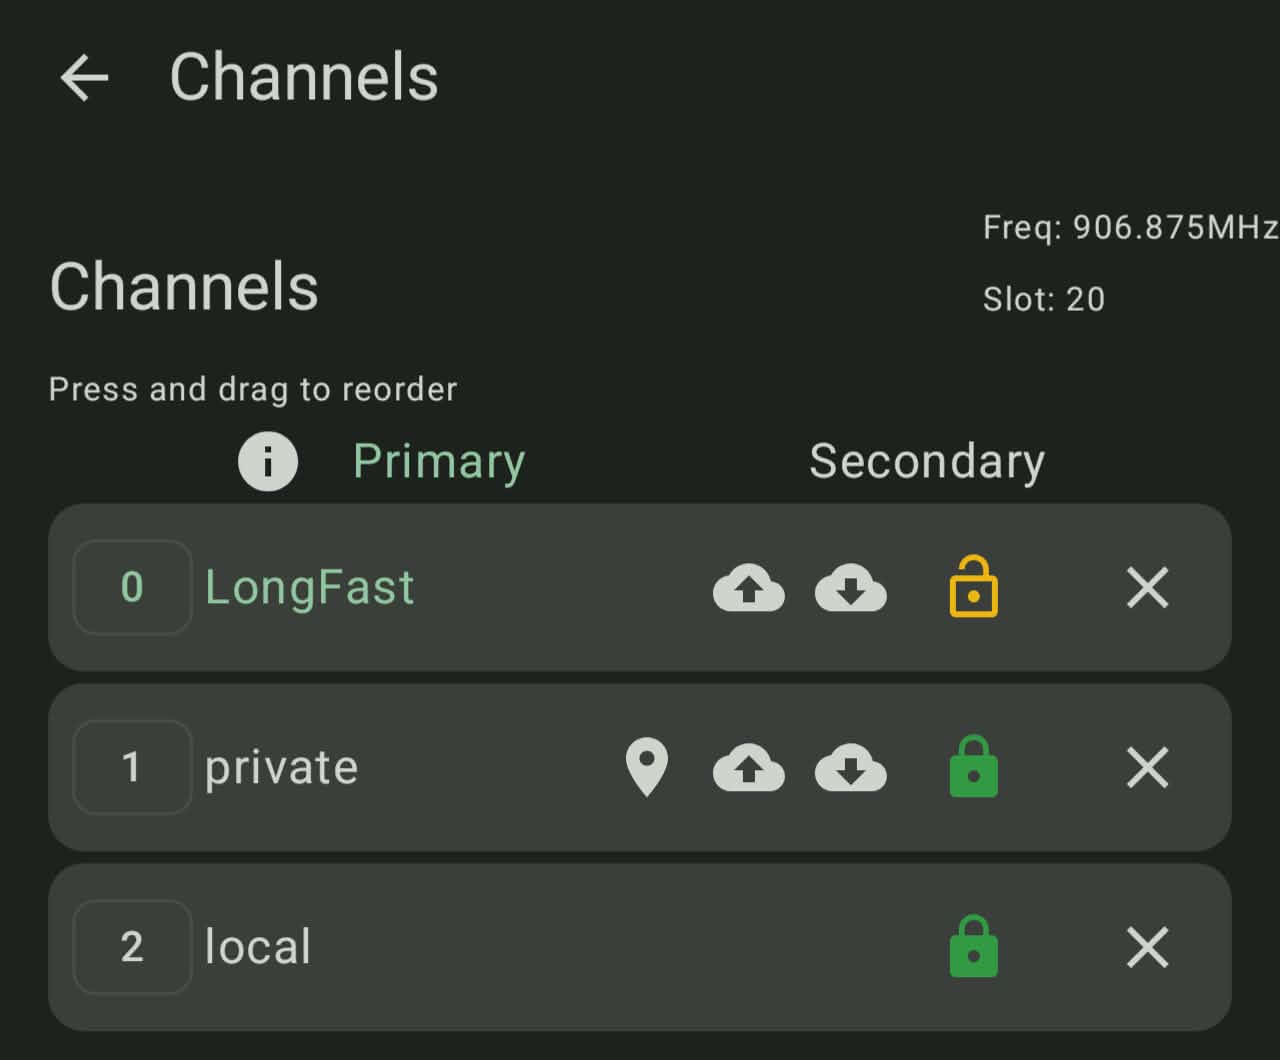
Task: Tap the index badge 1 on private
Action: pyautogui.click(x=131, y=767)
